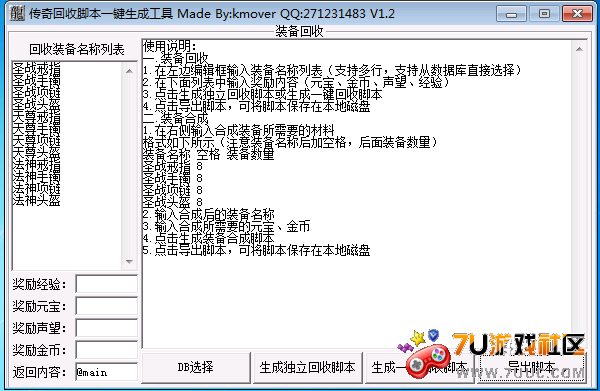Screen dimensions: 600x391
Task: Select 天尊戒指 in the equipment list
Action: coord(36,117)
